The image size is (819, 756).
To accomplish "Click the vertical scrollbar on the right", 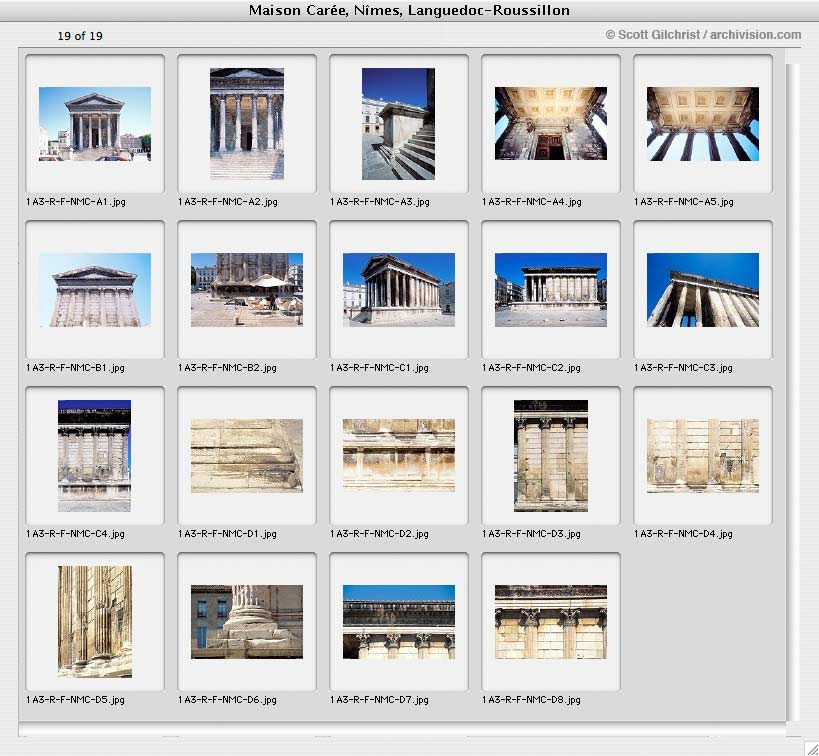I will pyautogui.click(x=792, y=392).
